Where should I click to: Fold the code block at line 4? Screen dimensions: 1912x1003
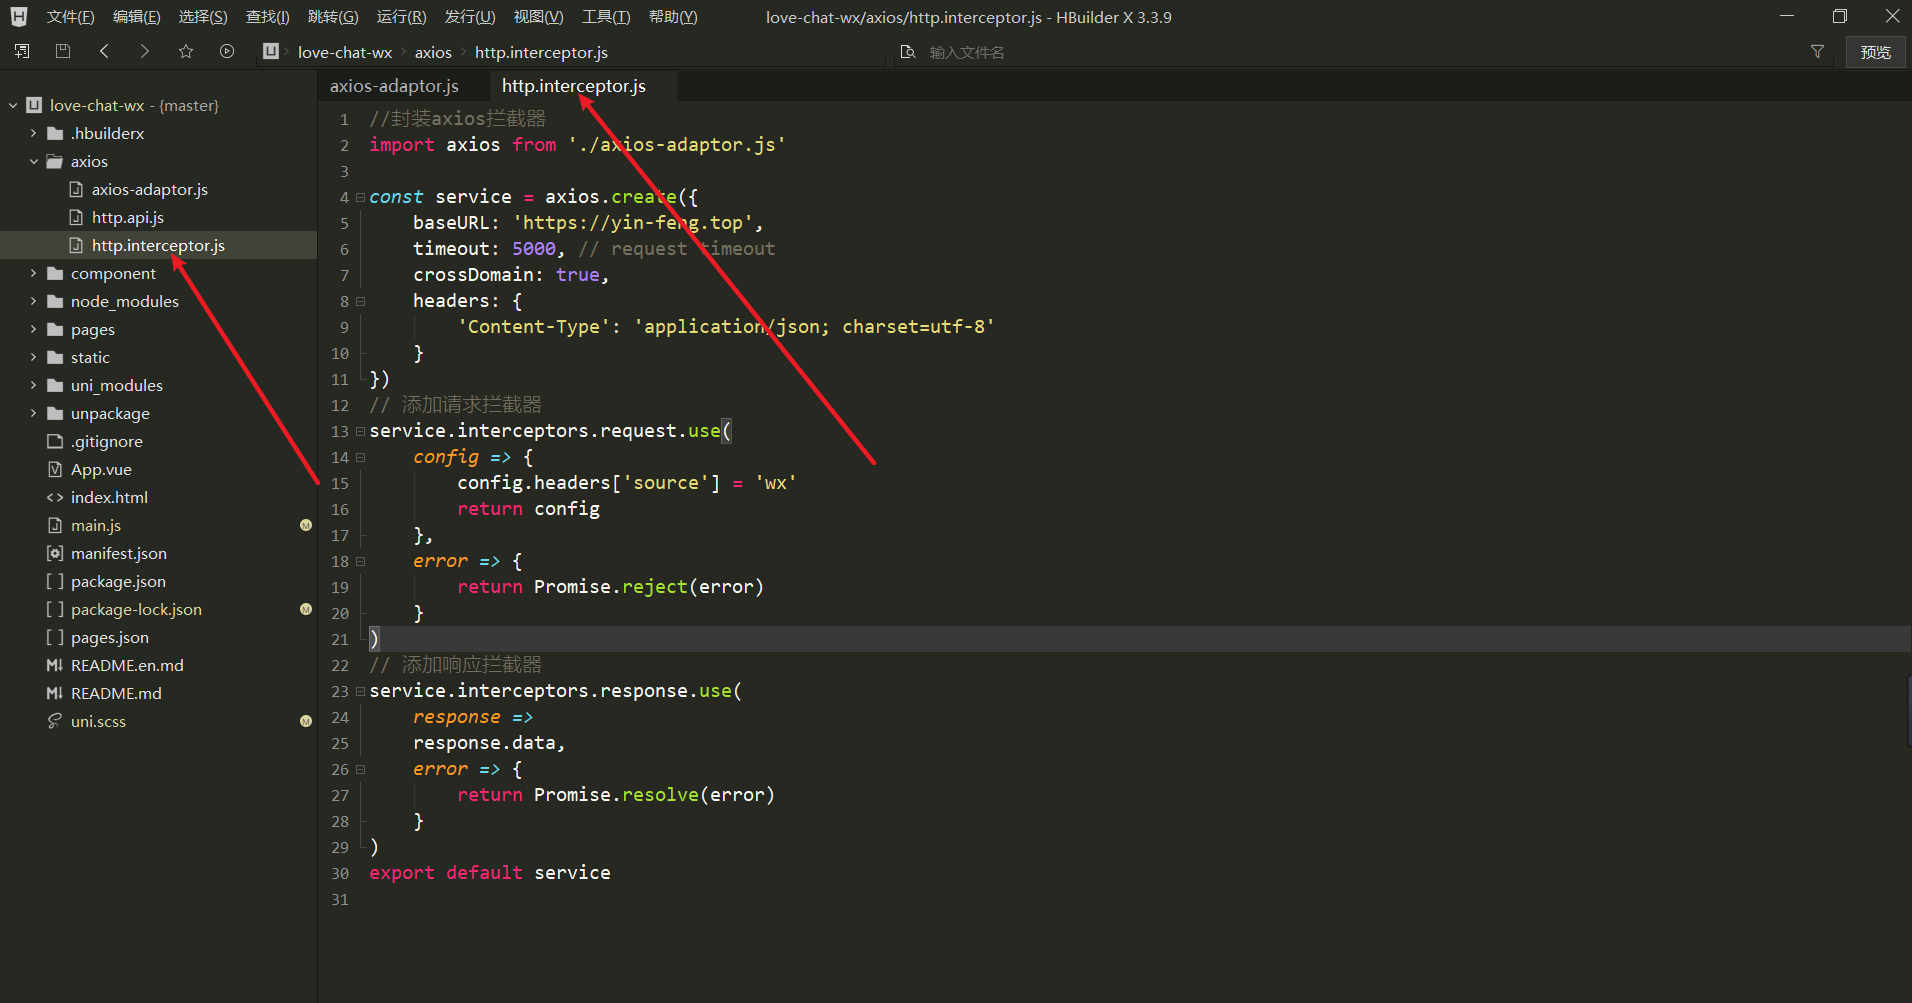tap(360, 197)
